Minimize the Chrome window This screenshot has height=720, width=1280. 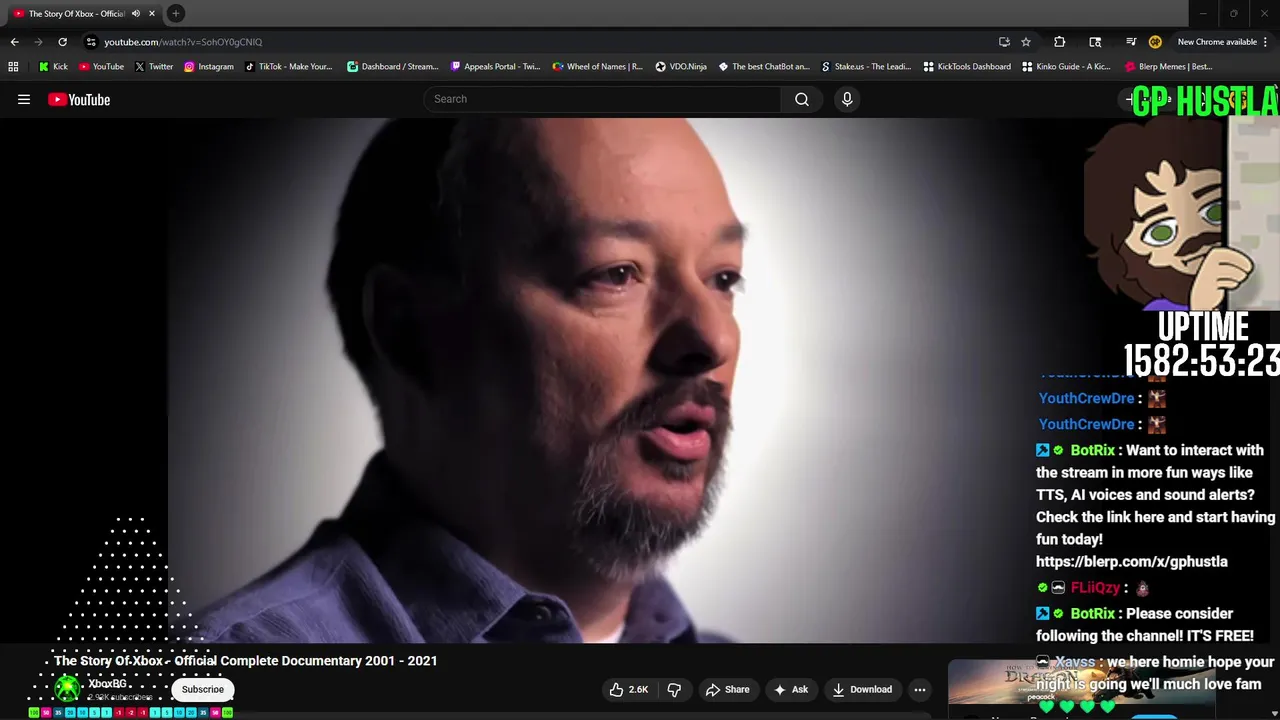[x=1203, y=13]
